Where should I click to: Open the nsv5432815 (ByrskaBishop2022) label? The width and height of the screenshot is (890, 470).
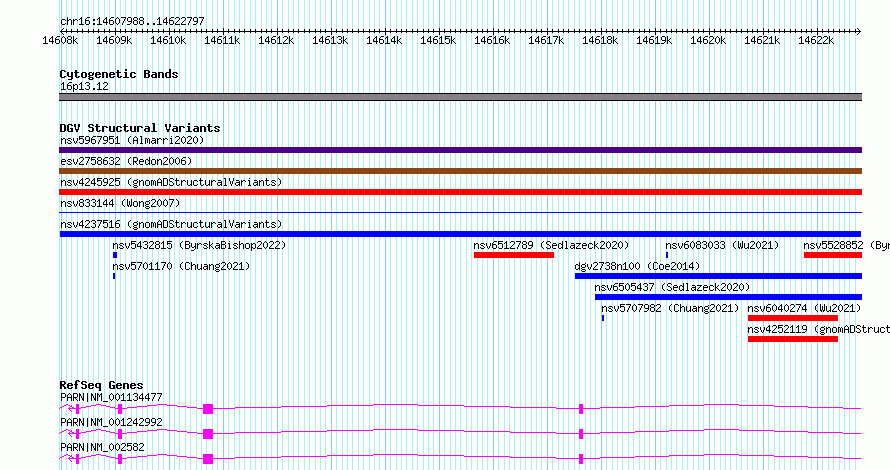coord(199,245)
